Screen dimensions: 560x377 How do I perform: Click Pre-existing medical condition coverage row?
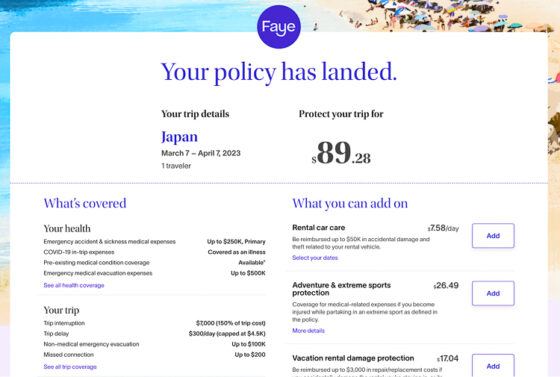(x=154, y=262)
